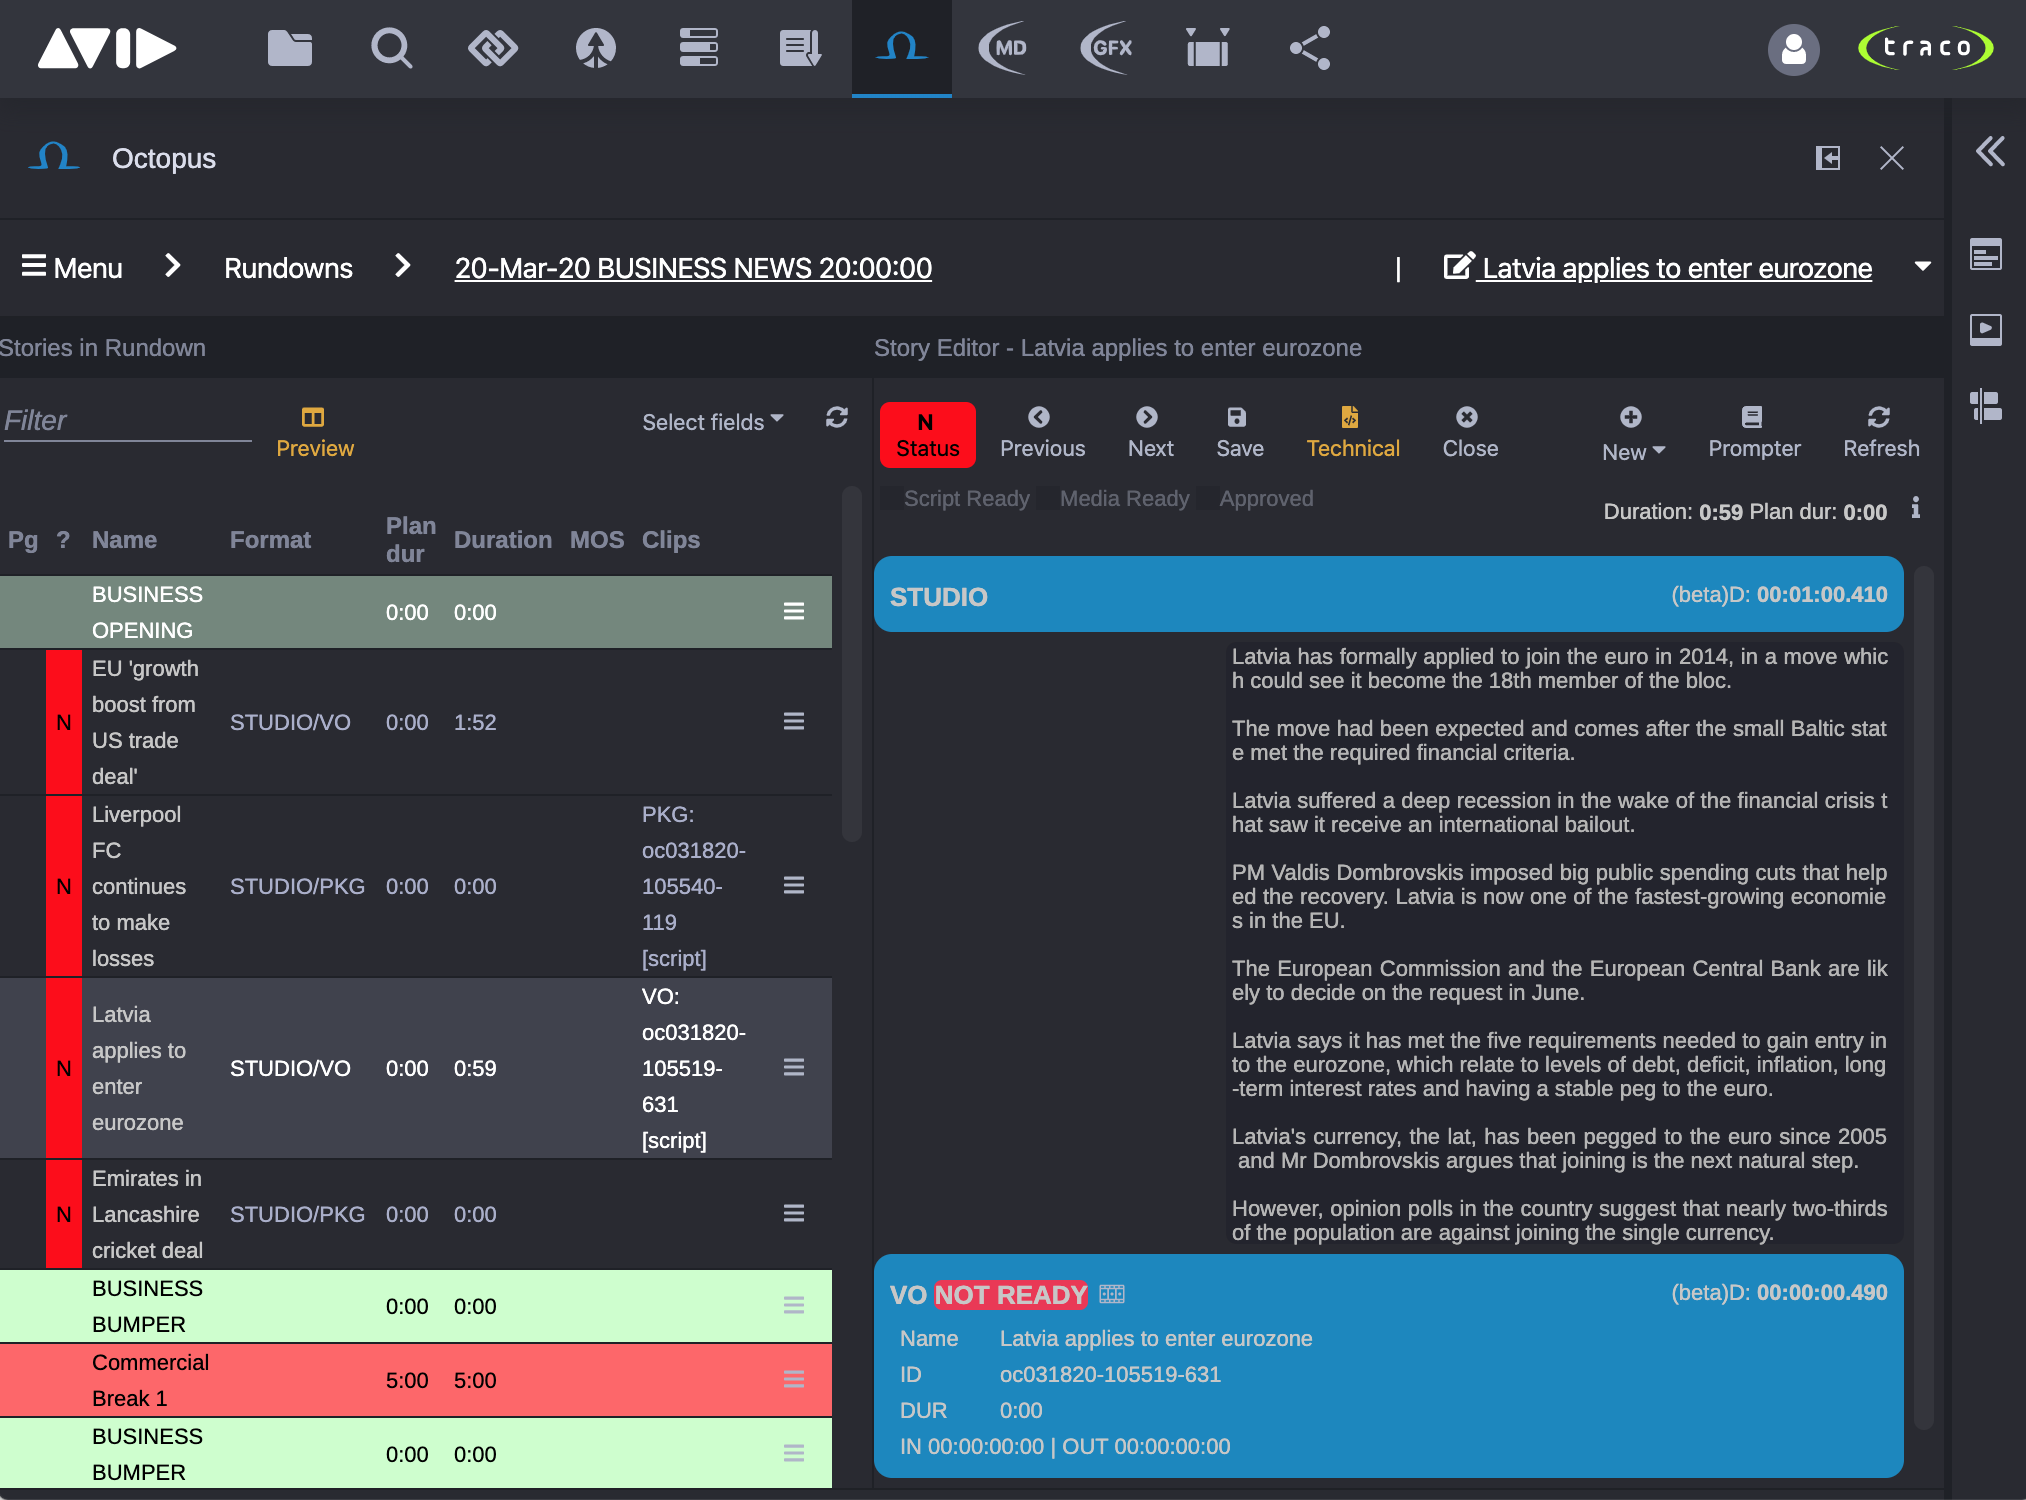Click the red N Status button

coord(927,434)
